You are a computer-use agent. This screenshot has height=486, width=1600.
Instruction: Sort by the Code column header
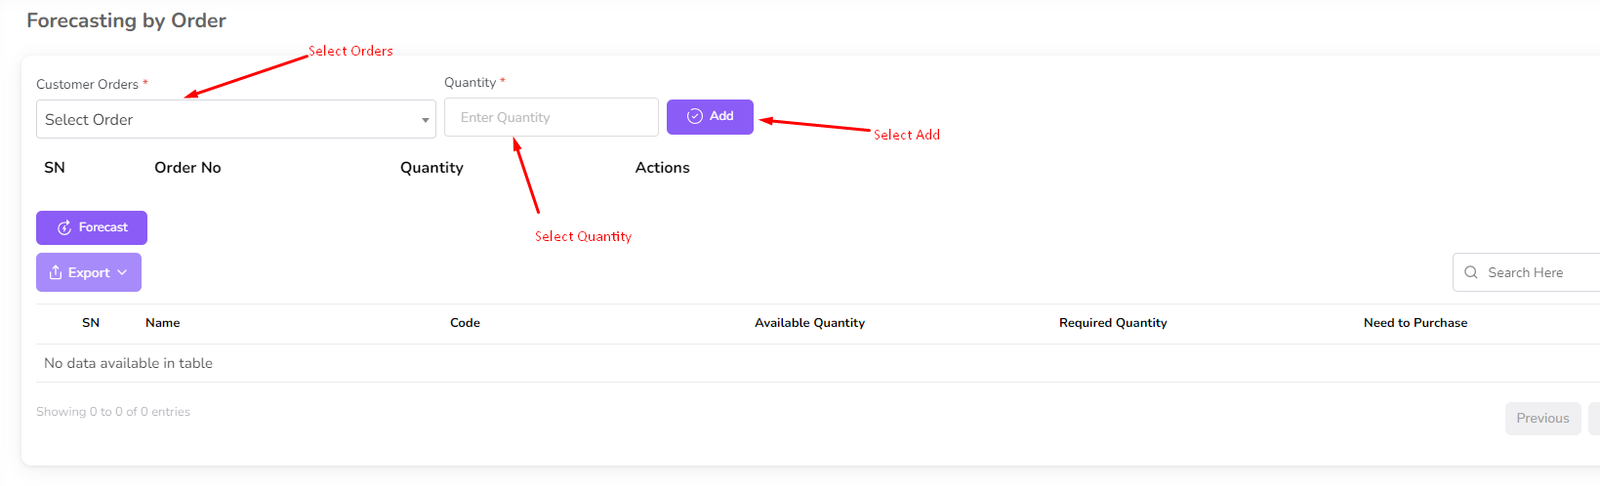click(465, 323)
